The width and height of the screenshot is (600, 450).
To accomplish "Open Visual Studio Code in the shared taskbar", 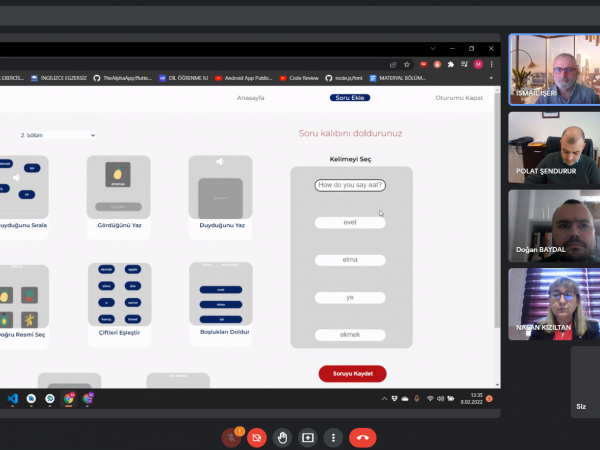I will coord(13,399).
